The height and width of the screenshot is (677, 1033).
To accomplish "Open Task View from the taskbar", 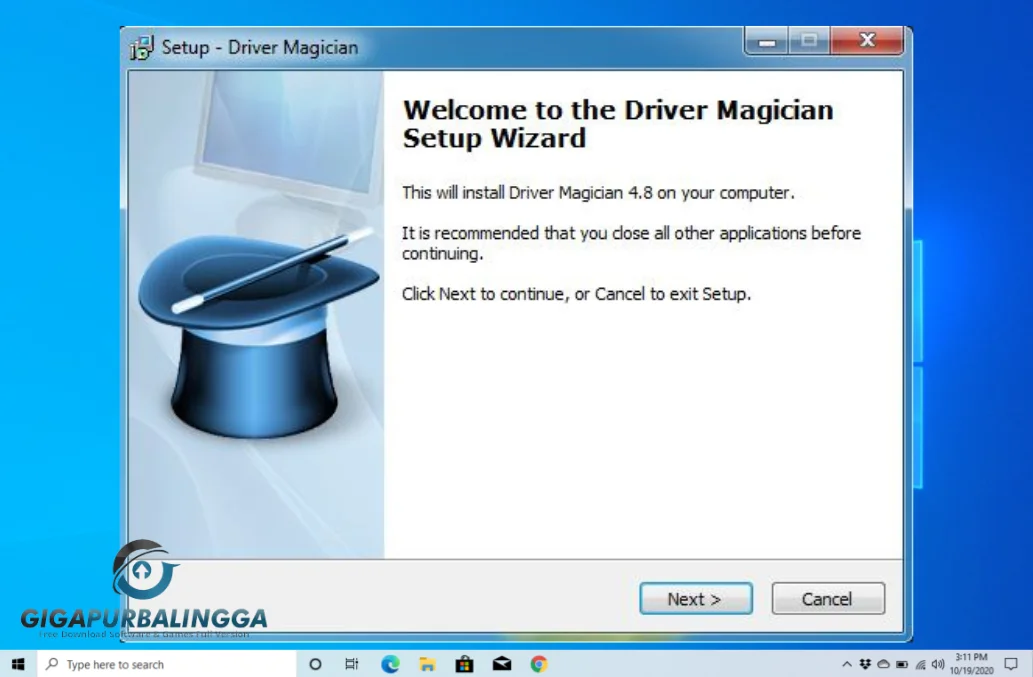I will (x=350, y=663).
